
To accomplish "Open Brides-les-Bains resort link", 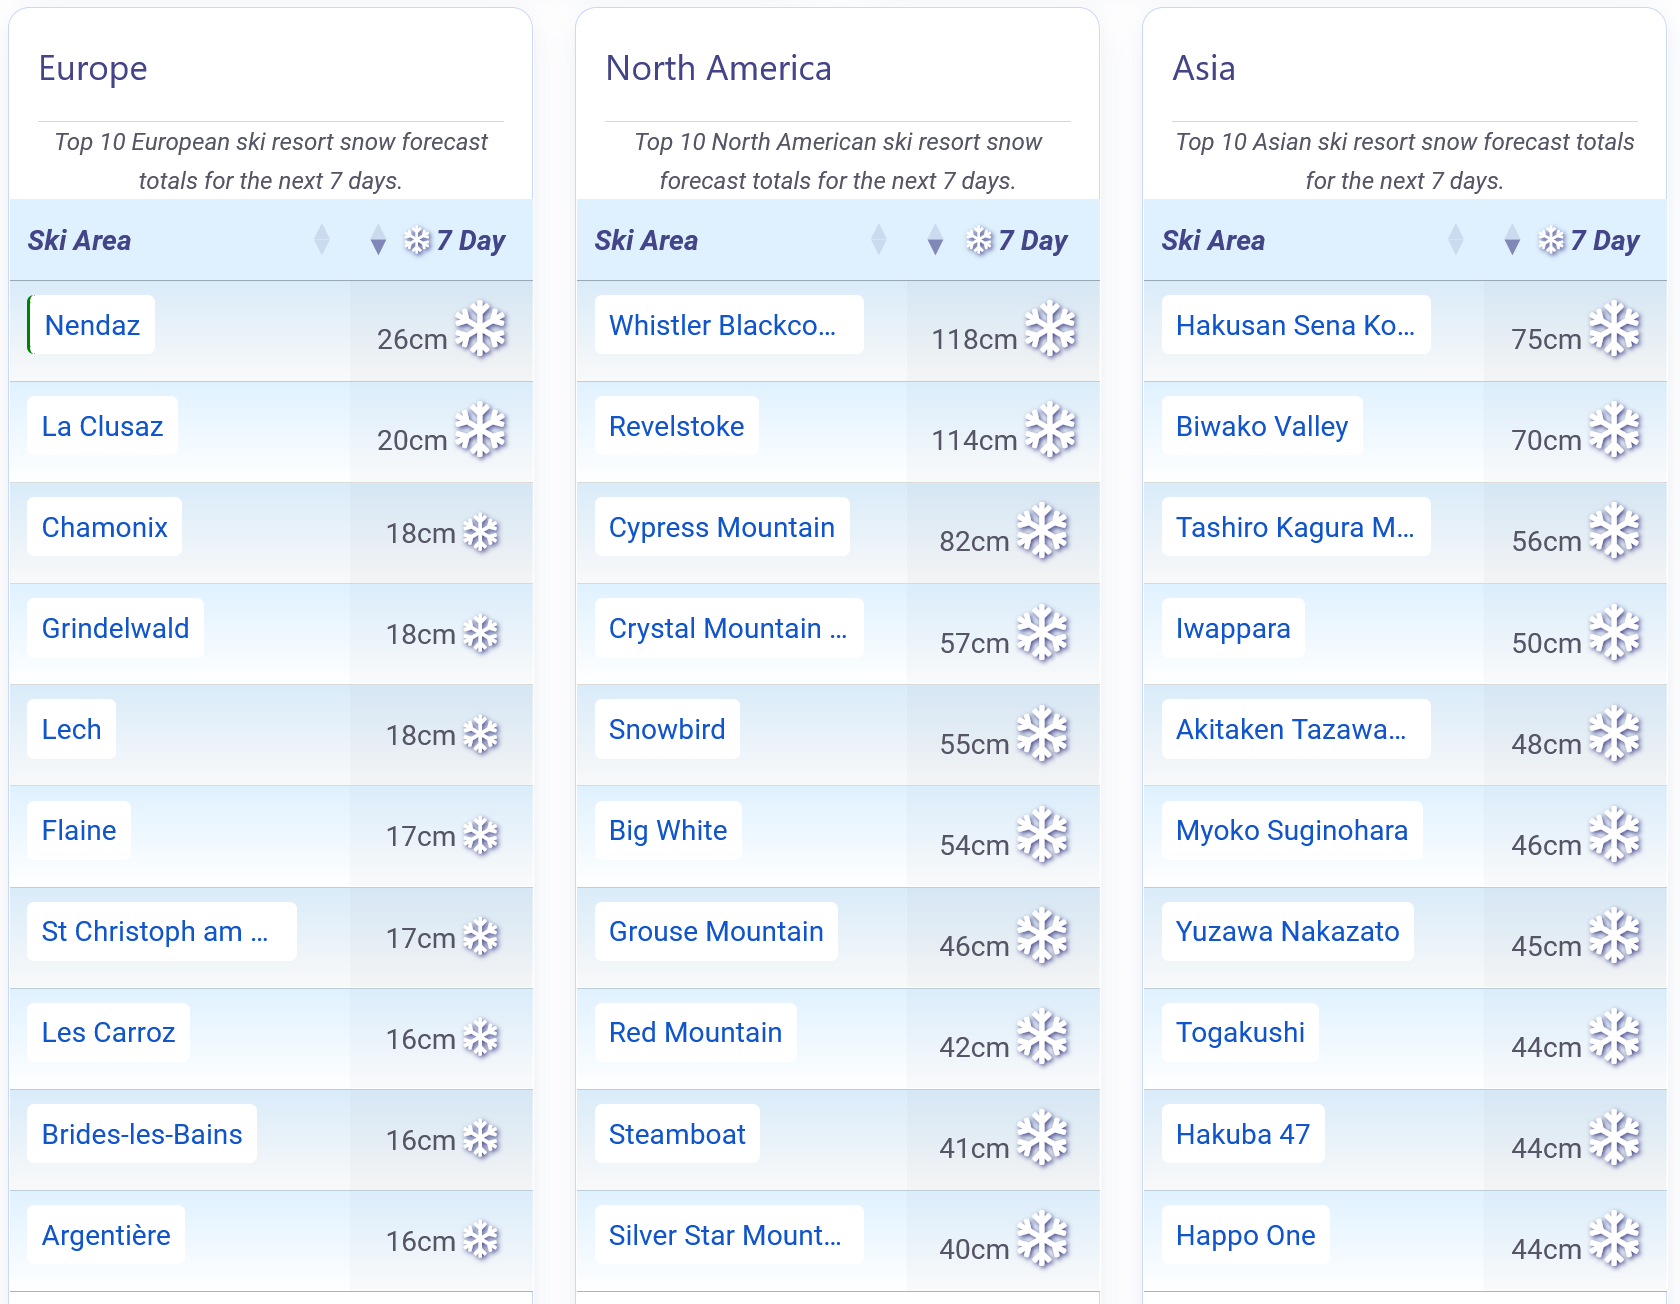I will point(142,1134).
